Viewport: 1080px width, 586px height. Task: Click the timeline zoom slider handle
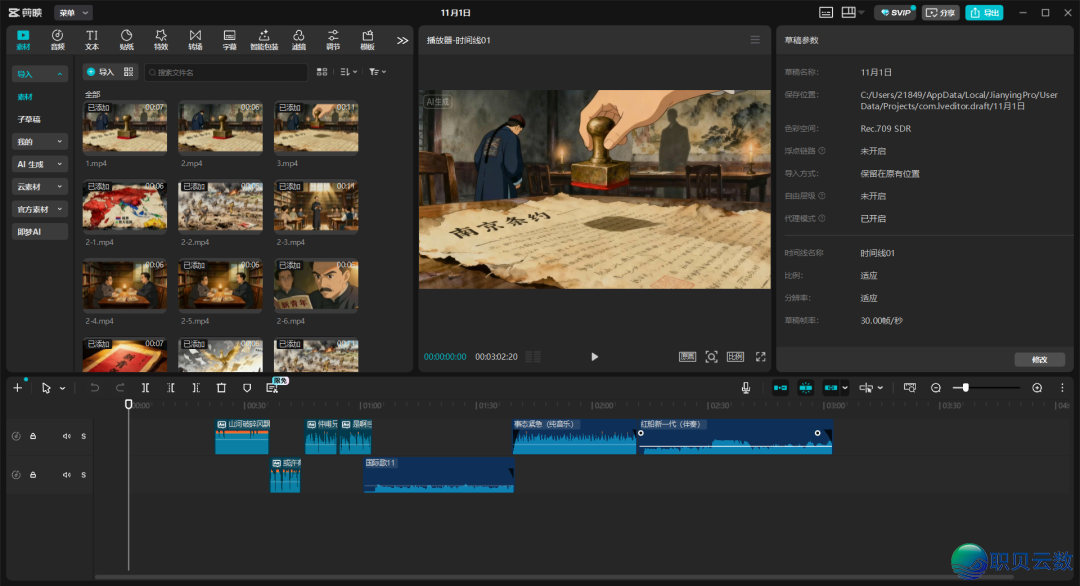point(965,388)
